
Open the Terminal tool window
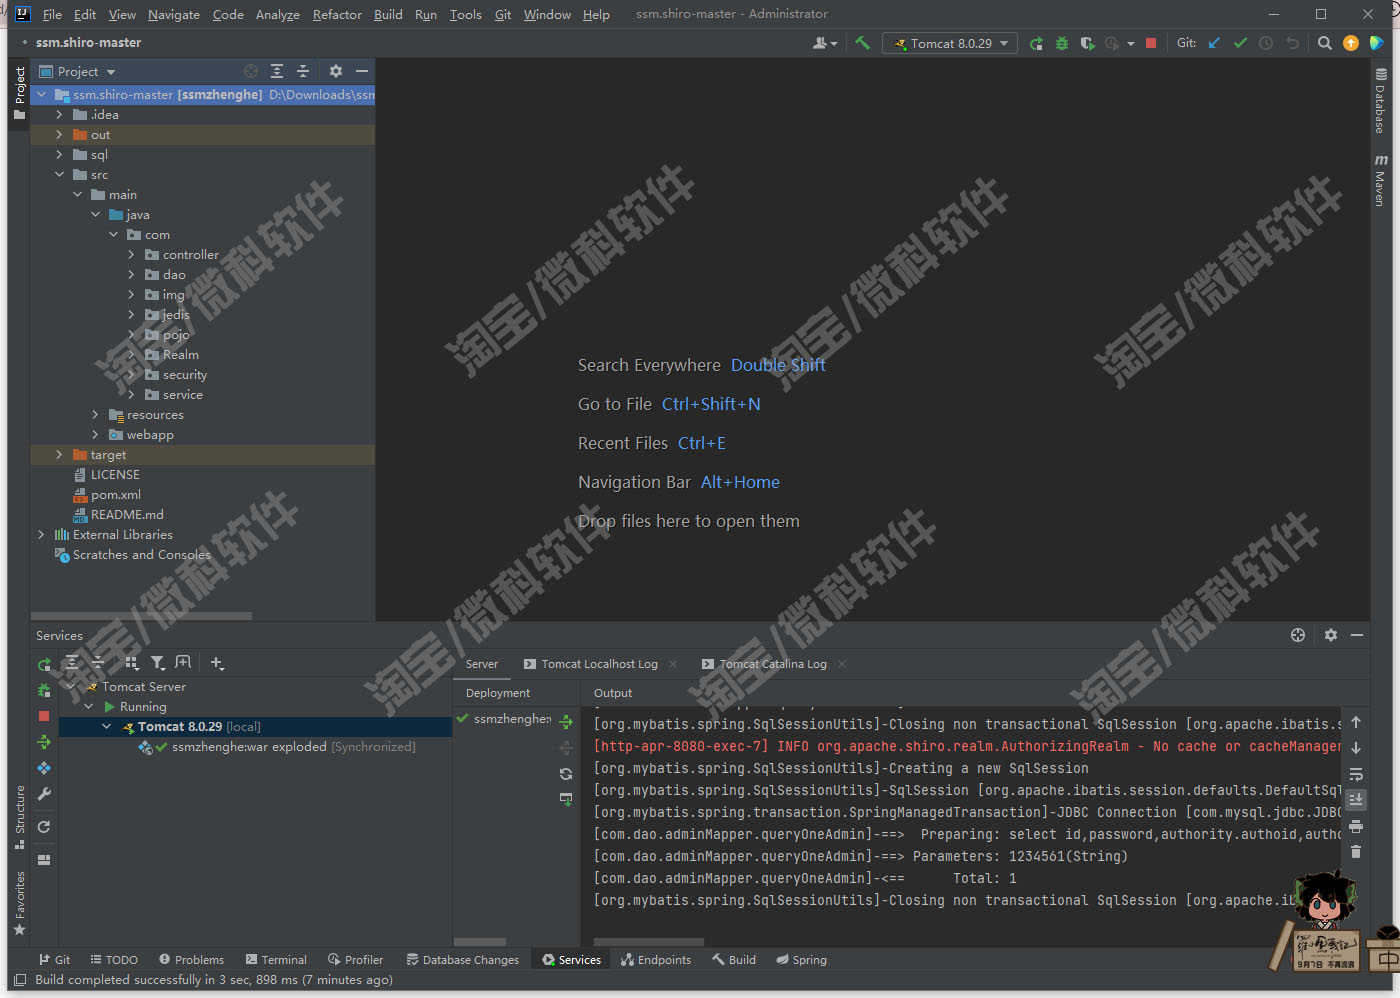click(x=276, y=960)
